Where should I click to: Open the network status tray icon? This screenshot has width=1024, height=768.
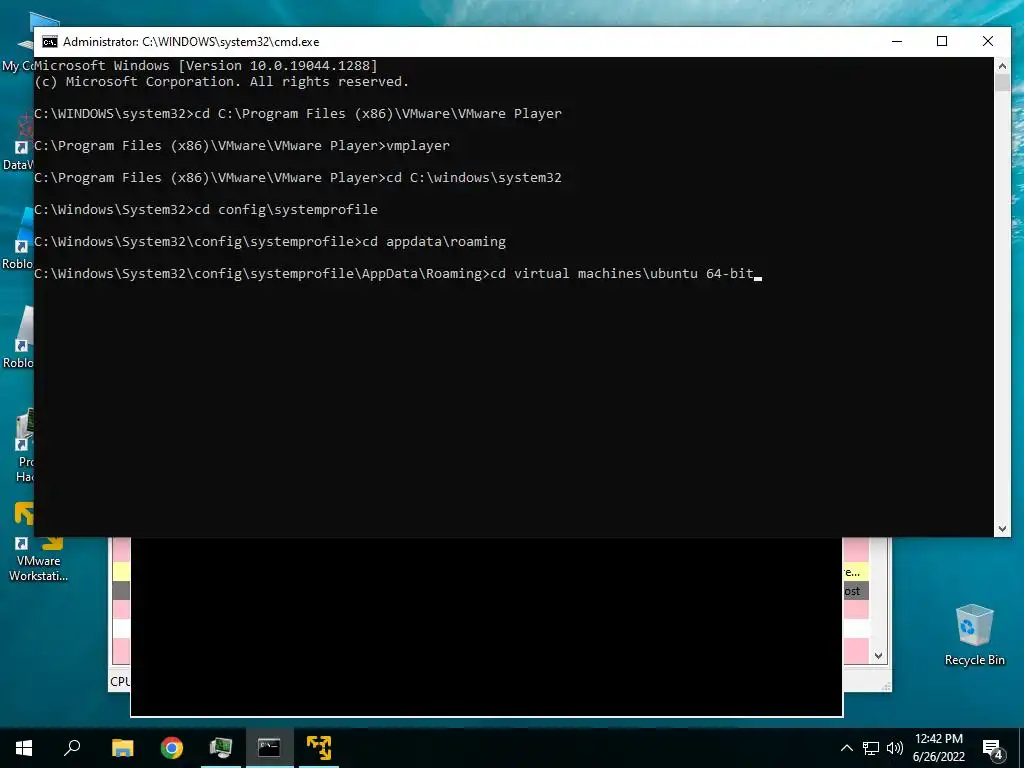pos(871,748)
